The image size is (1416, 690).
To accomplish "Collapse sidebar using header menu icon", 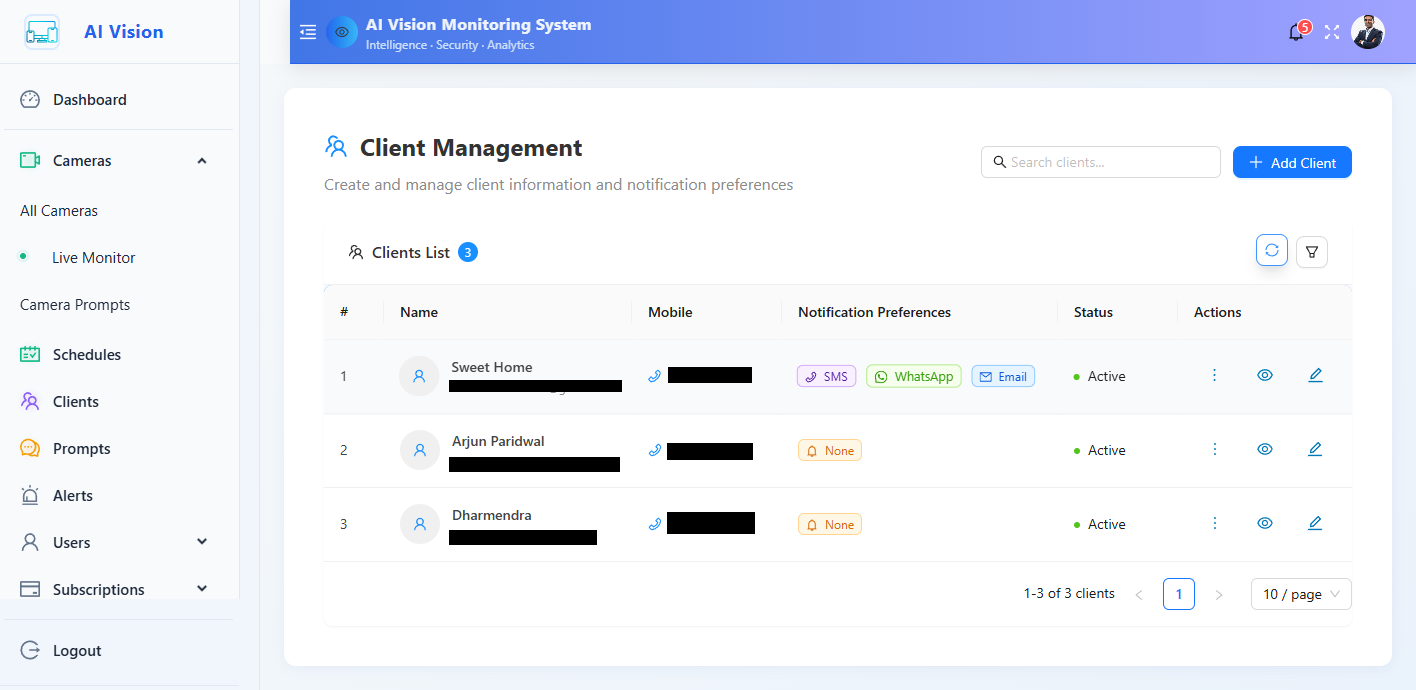I will pyautogui.click(x=308, y=32).
